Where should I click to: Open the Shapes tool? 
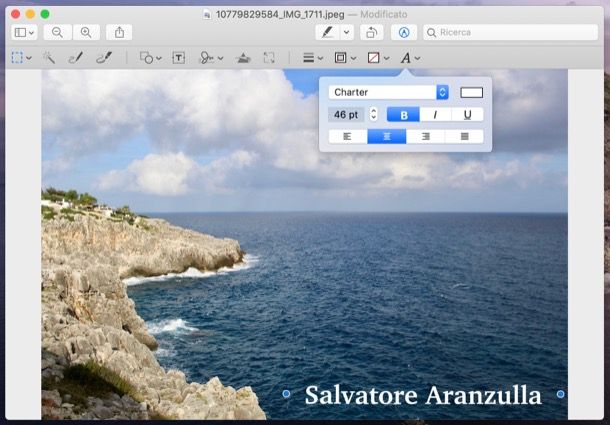(x=146, y=58)
